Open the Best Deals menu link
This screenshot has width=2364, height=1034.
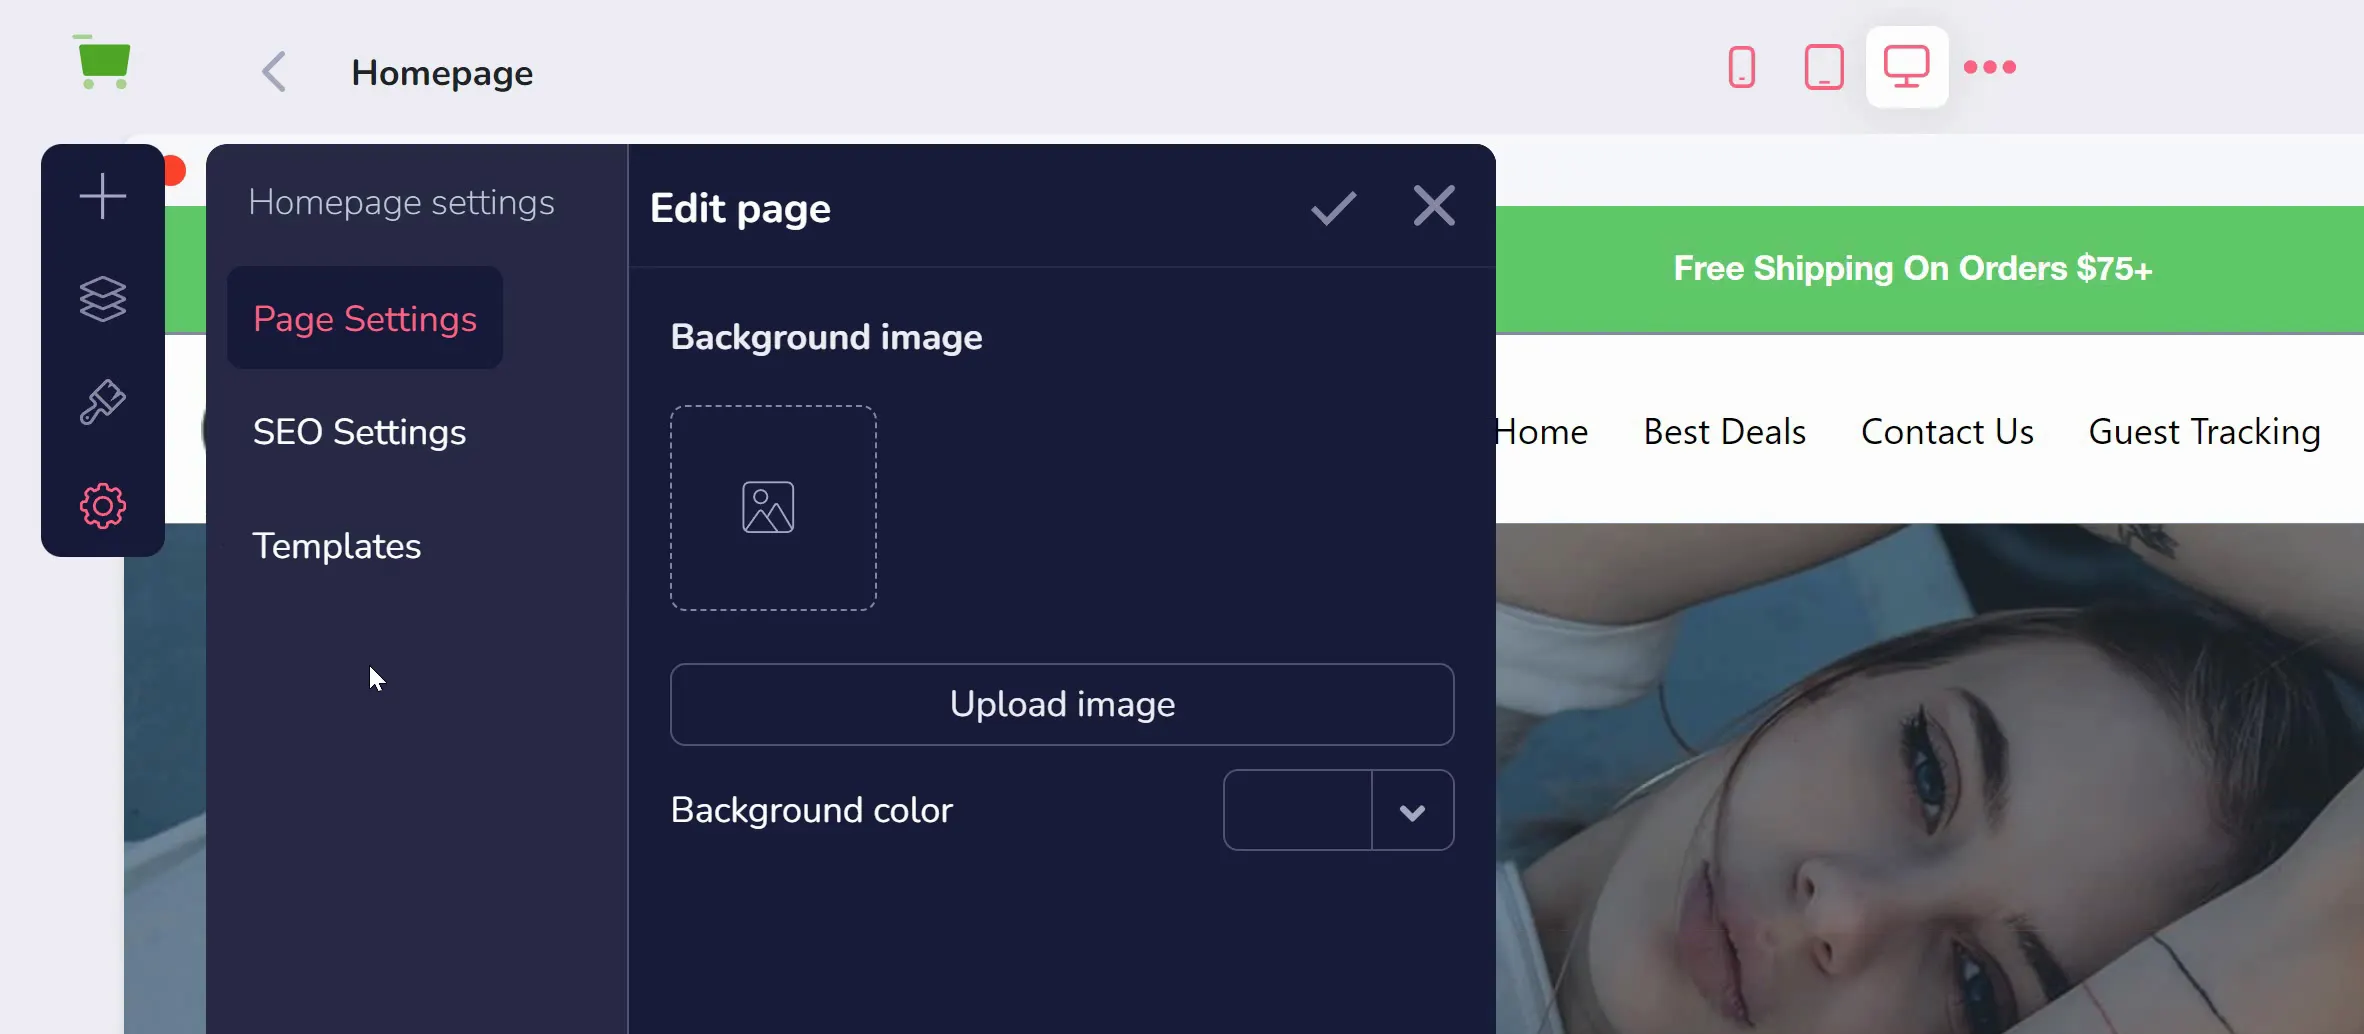[x=1725, y=432]
